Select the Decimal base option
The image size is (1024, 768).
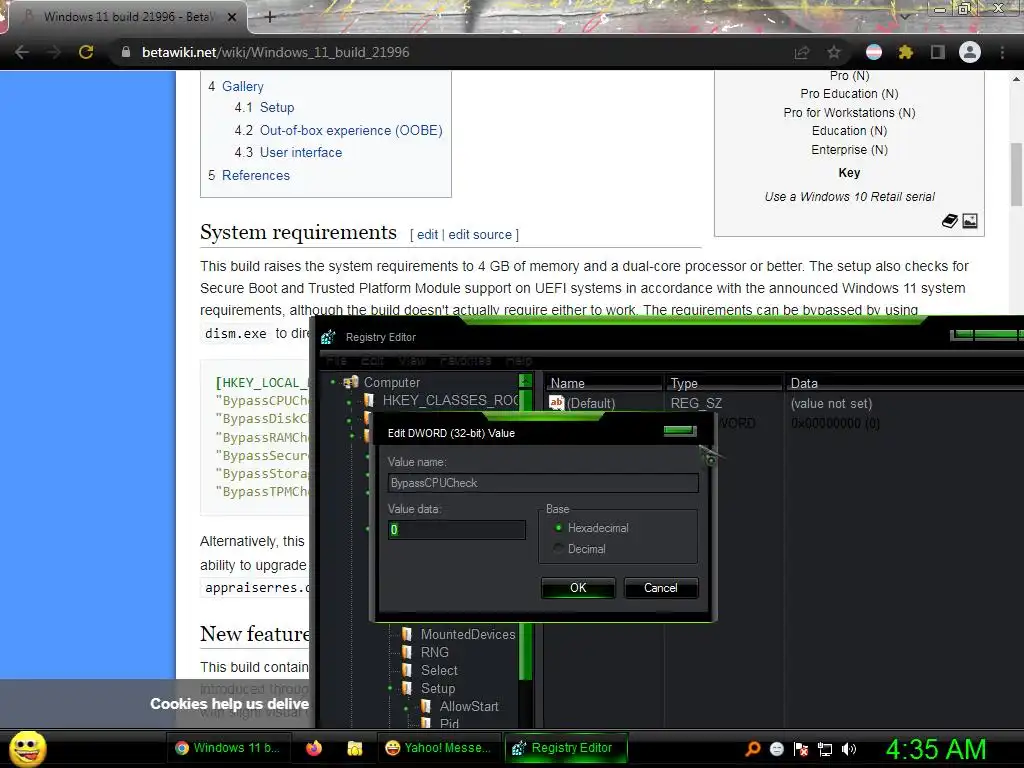click(x=580, y=549)
